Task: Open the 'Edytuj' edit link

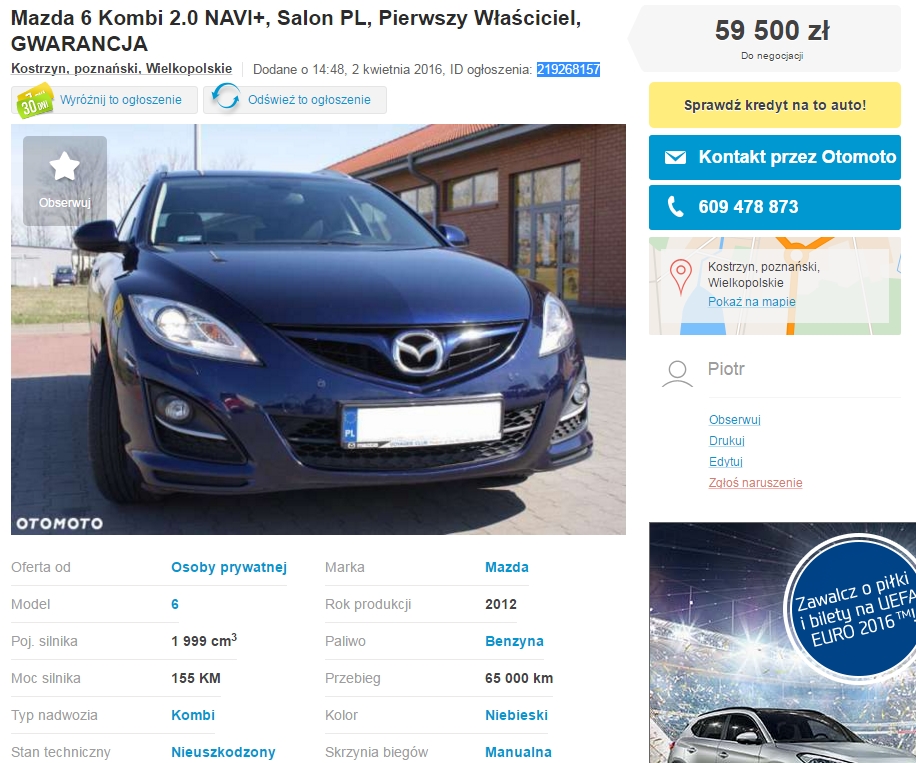Action: click(725, 462)
